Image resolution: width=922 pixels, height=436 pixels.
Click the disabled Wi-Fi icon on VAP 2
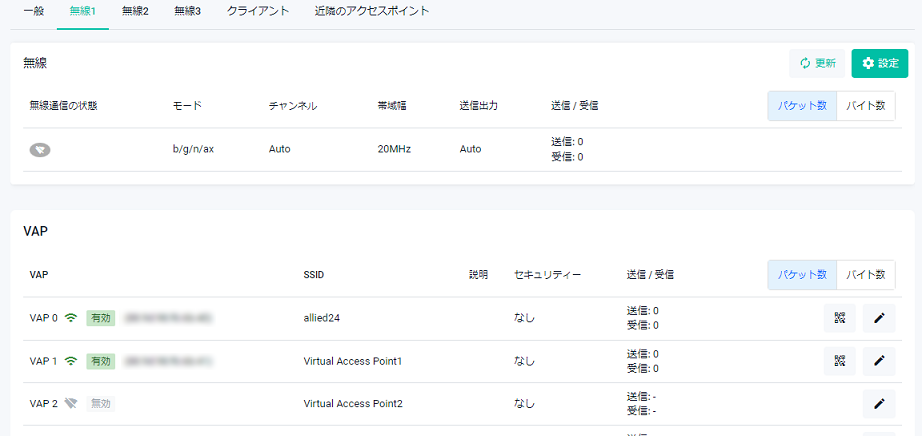click(x=71, y=404)
